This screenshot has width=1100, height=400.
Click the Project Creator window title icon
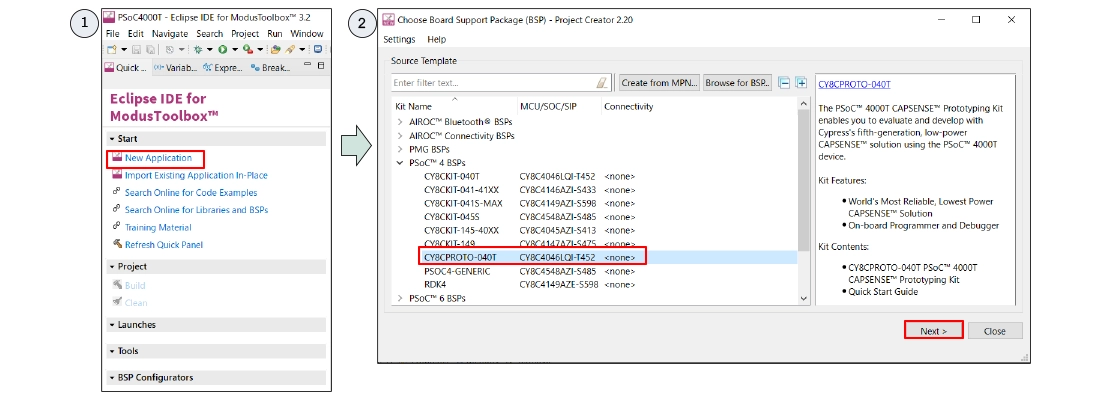point(388,20)
